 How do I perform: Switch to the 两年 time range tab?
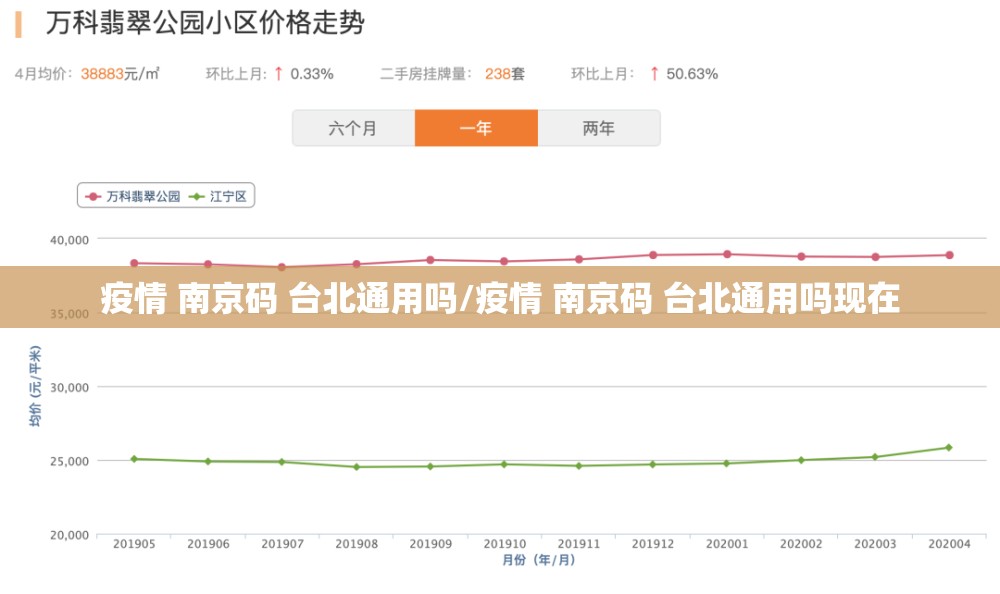click(599, 128)
